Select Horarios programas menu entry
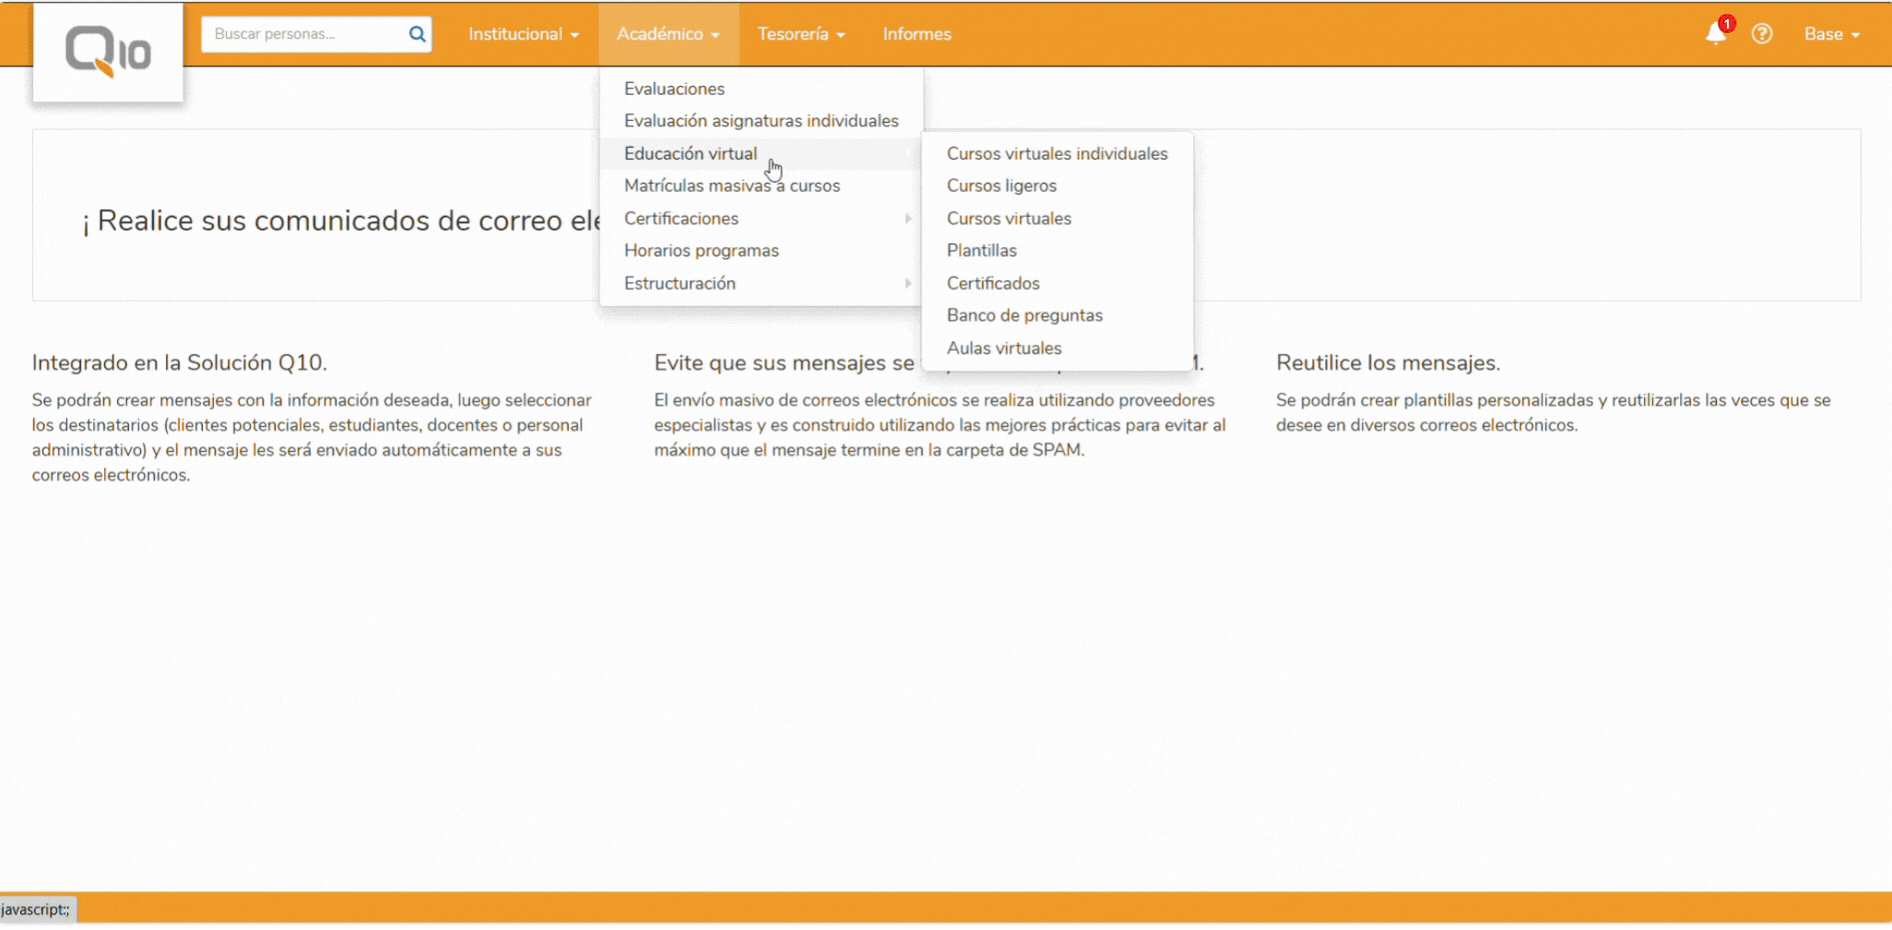Viewport: 1892px width, 930px height. click(x=701, y=251)
